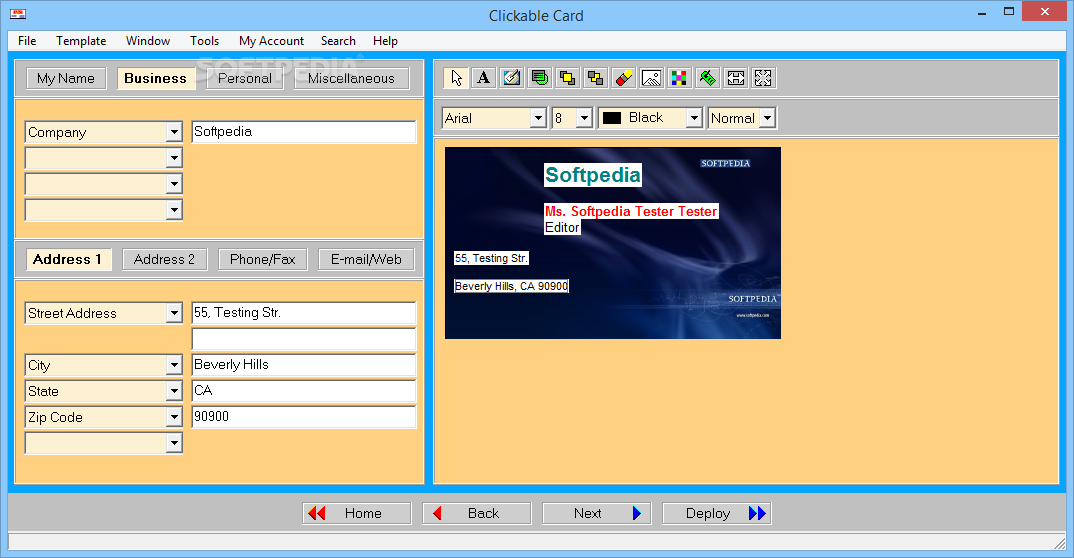Open the empty dropdown below Company
1074x558 pixels.
(174, 158)
